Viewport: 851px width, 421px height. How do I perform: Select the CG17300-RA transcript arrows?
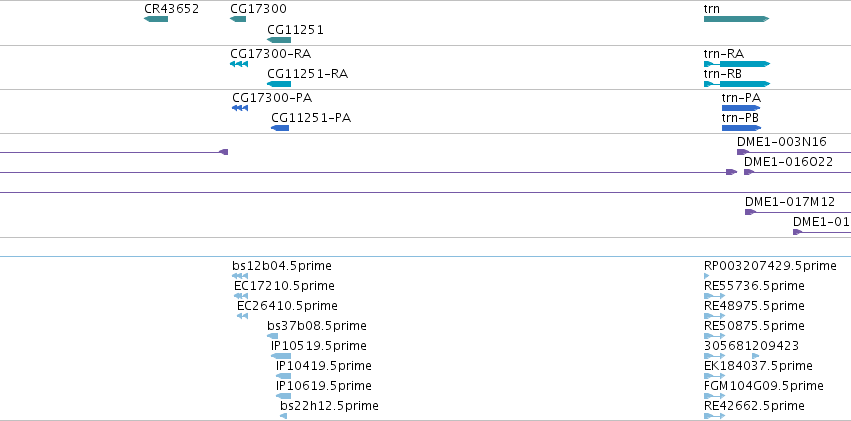pyautogui.click(x=239, y=64)
